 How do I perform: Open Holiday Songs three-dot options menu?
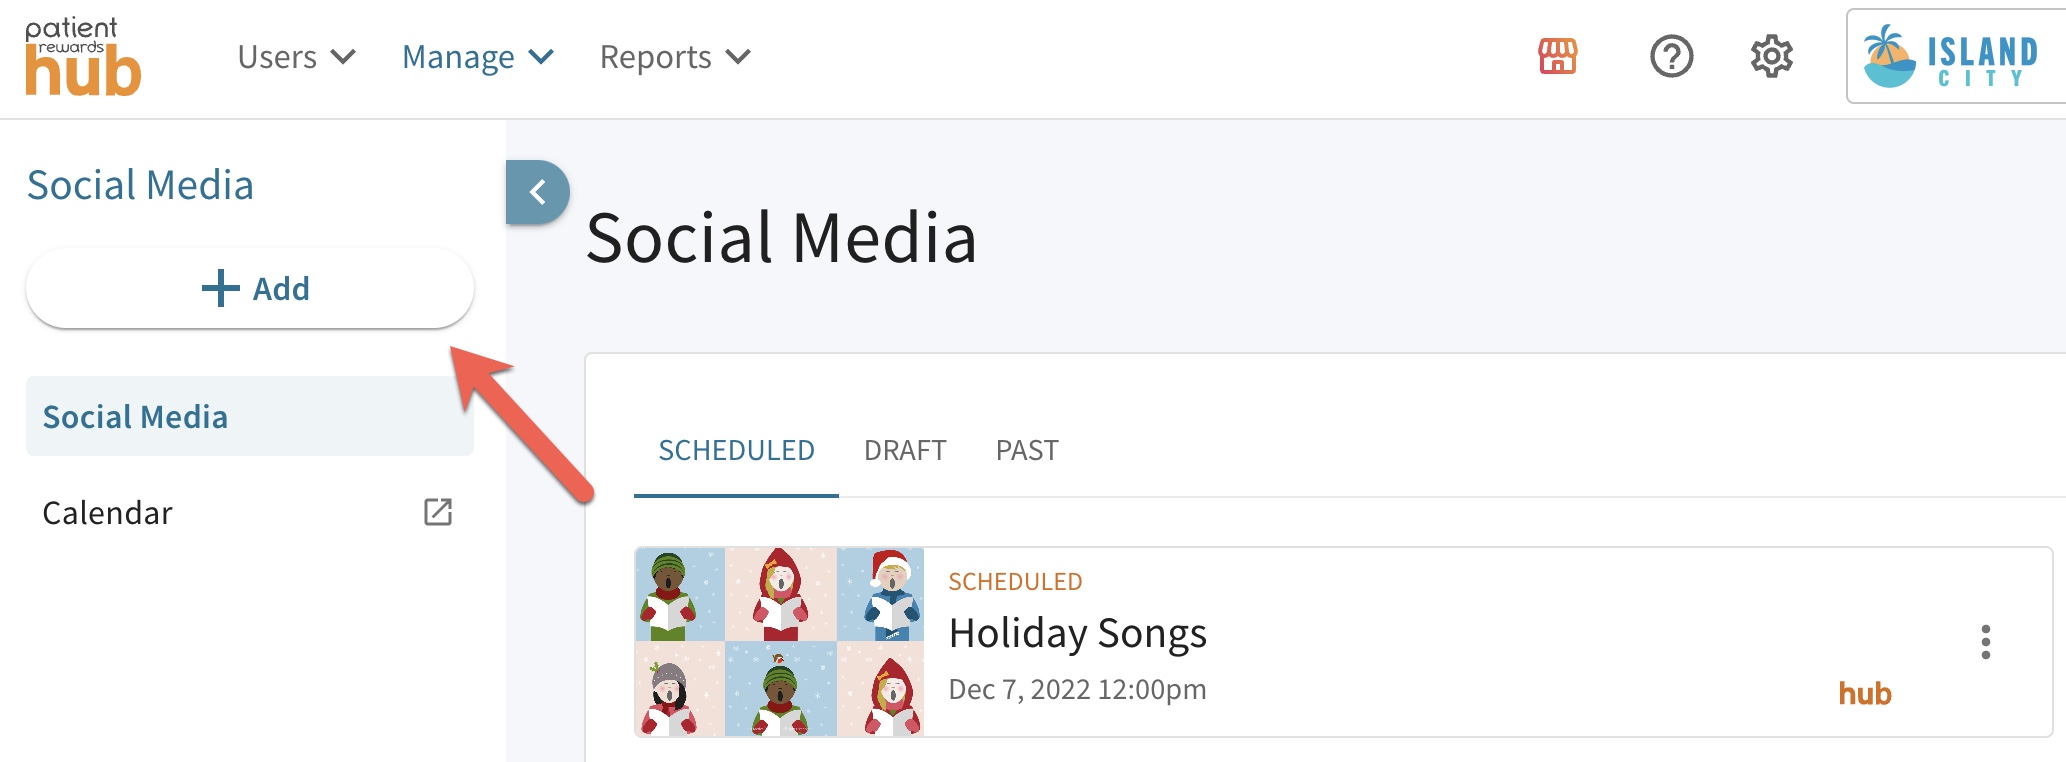(x=1986, y=642)
